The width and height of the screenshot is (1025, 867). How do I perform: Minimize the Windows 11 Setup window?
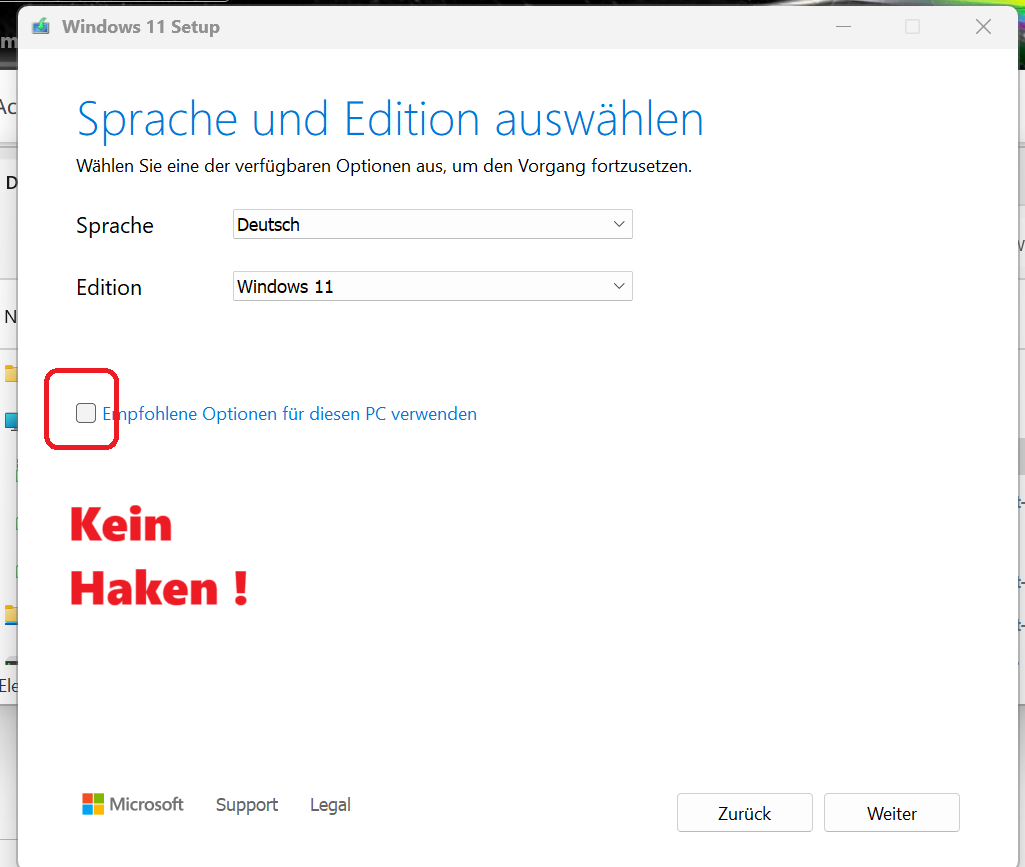[843, 27]
